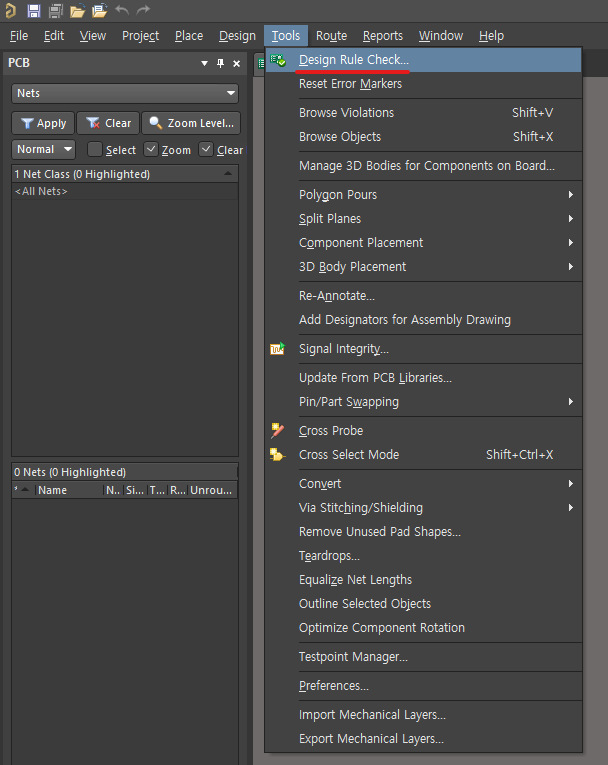Open the Help menu
608x765 pixels.
491,36
